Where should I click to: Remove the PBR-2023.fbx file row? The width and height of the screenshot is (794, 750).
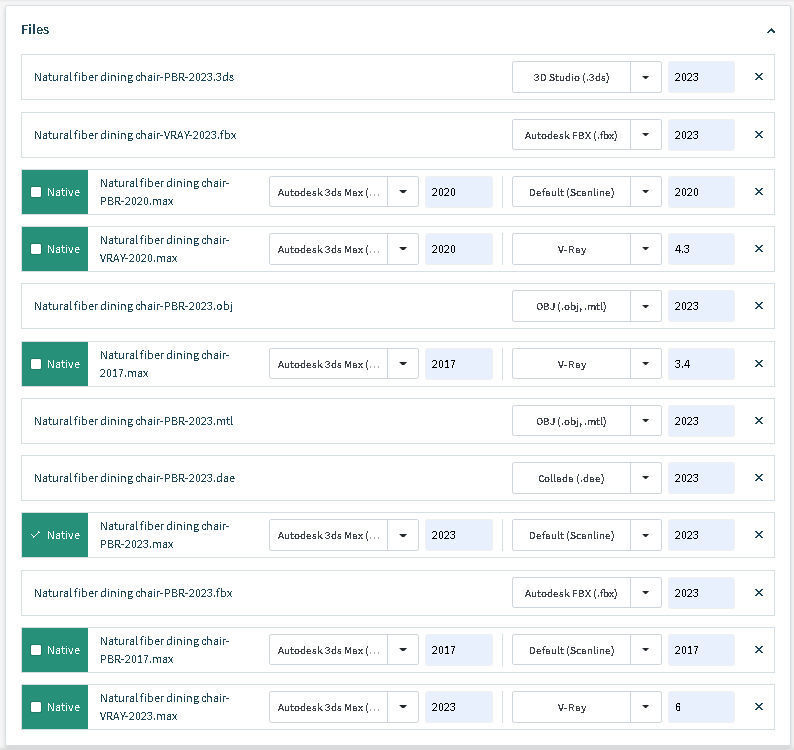758,593
